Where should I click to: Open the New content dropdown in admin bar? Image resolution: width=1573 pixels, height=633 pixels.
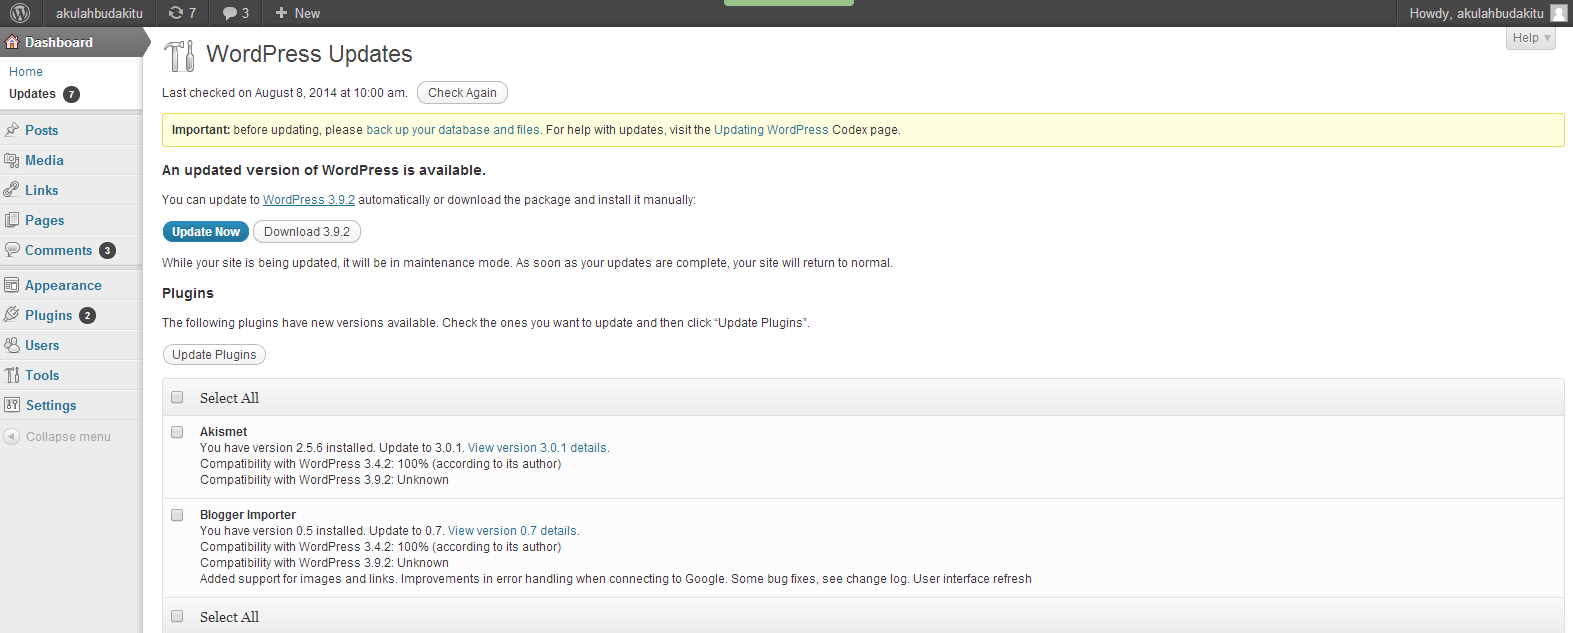click(x=297, y=13)
